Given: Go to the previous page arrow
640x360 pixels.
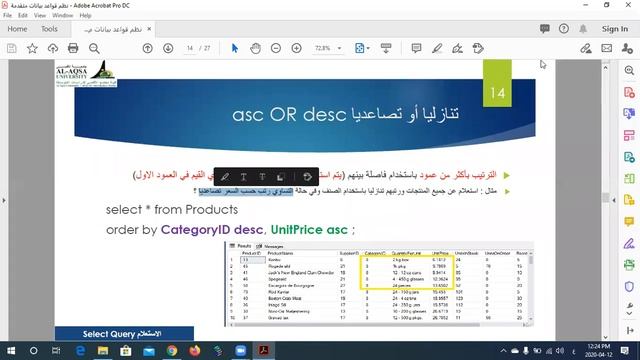Looking at the screenshot, I should [x=148, y=49].
